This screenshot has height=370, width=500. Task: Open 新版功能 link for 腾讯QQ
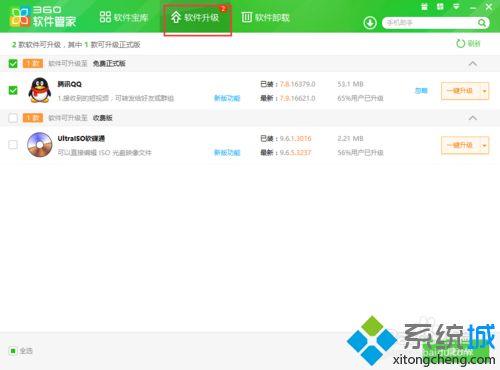pyautogui.click(x=227, y=98)
